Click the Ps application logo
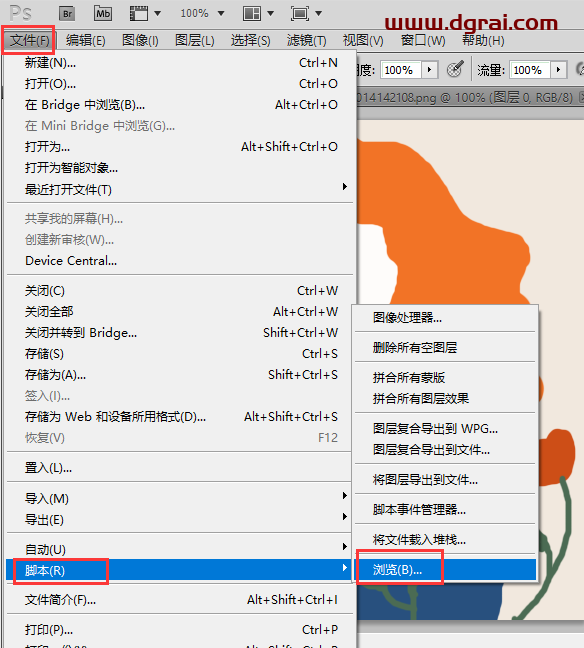The width and height of the screenshot is (584, 648). point(20,14)
